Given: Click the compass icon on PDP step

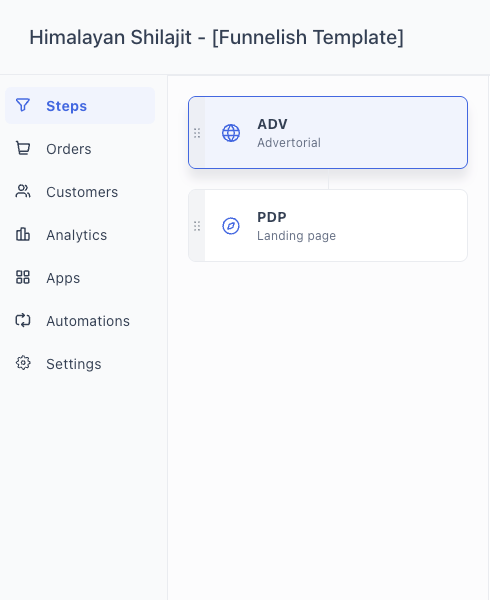Looking at the screenshot, I should coord(231,226).
